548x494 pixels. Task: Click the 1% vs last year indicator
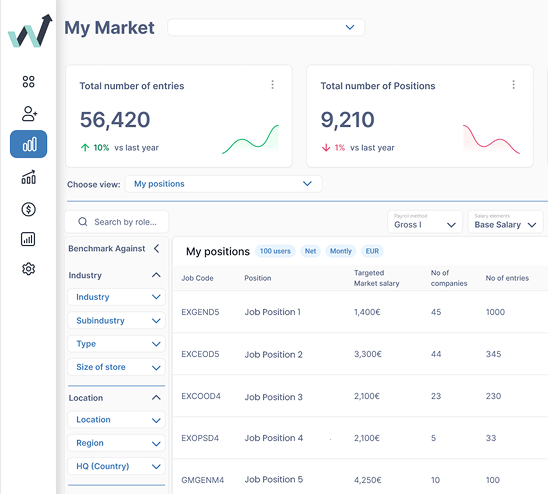[358, 148]
